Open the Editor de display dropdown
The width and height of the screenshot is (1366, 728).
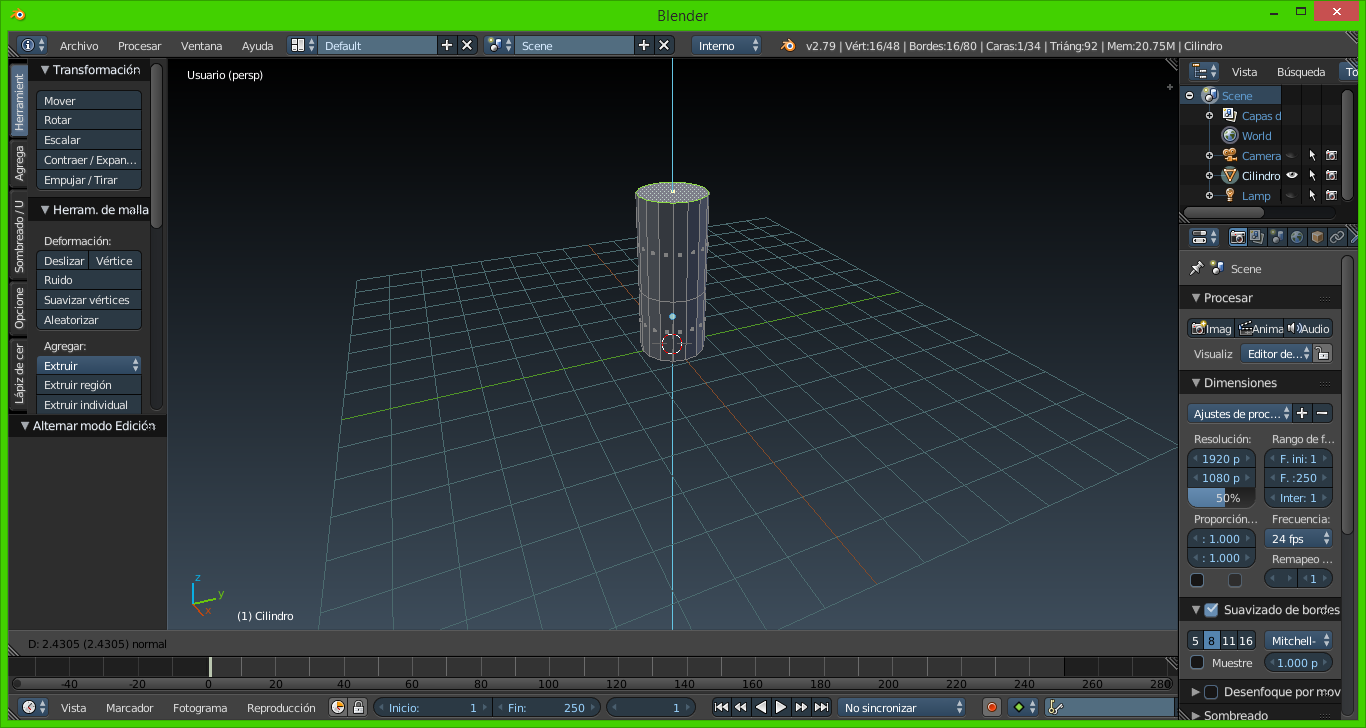click(1276, 353)
